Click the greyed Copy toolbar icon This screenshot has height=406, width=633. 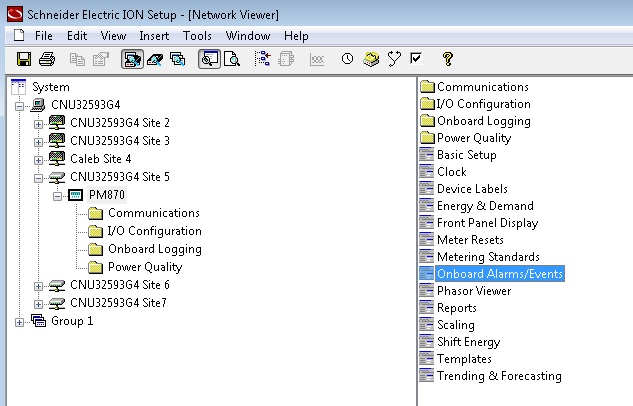pos(77,59)
